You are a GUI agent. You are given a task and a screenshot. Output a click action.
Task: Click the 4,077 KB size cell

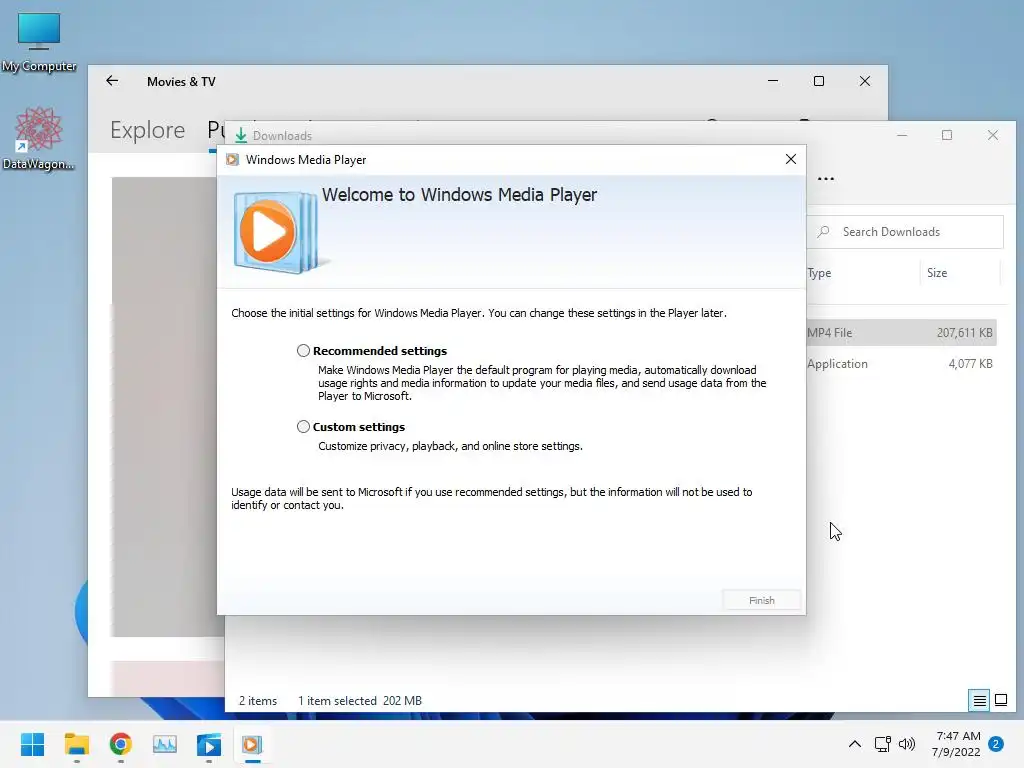(x=970, y=364)
